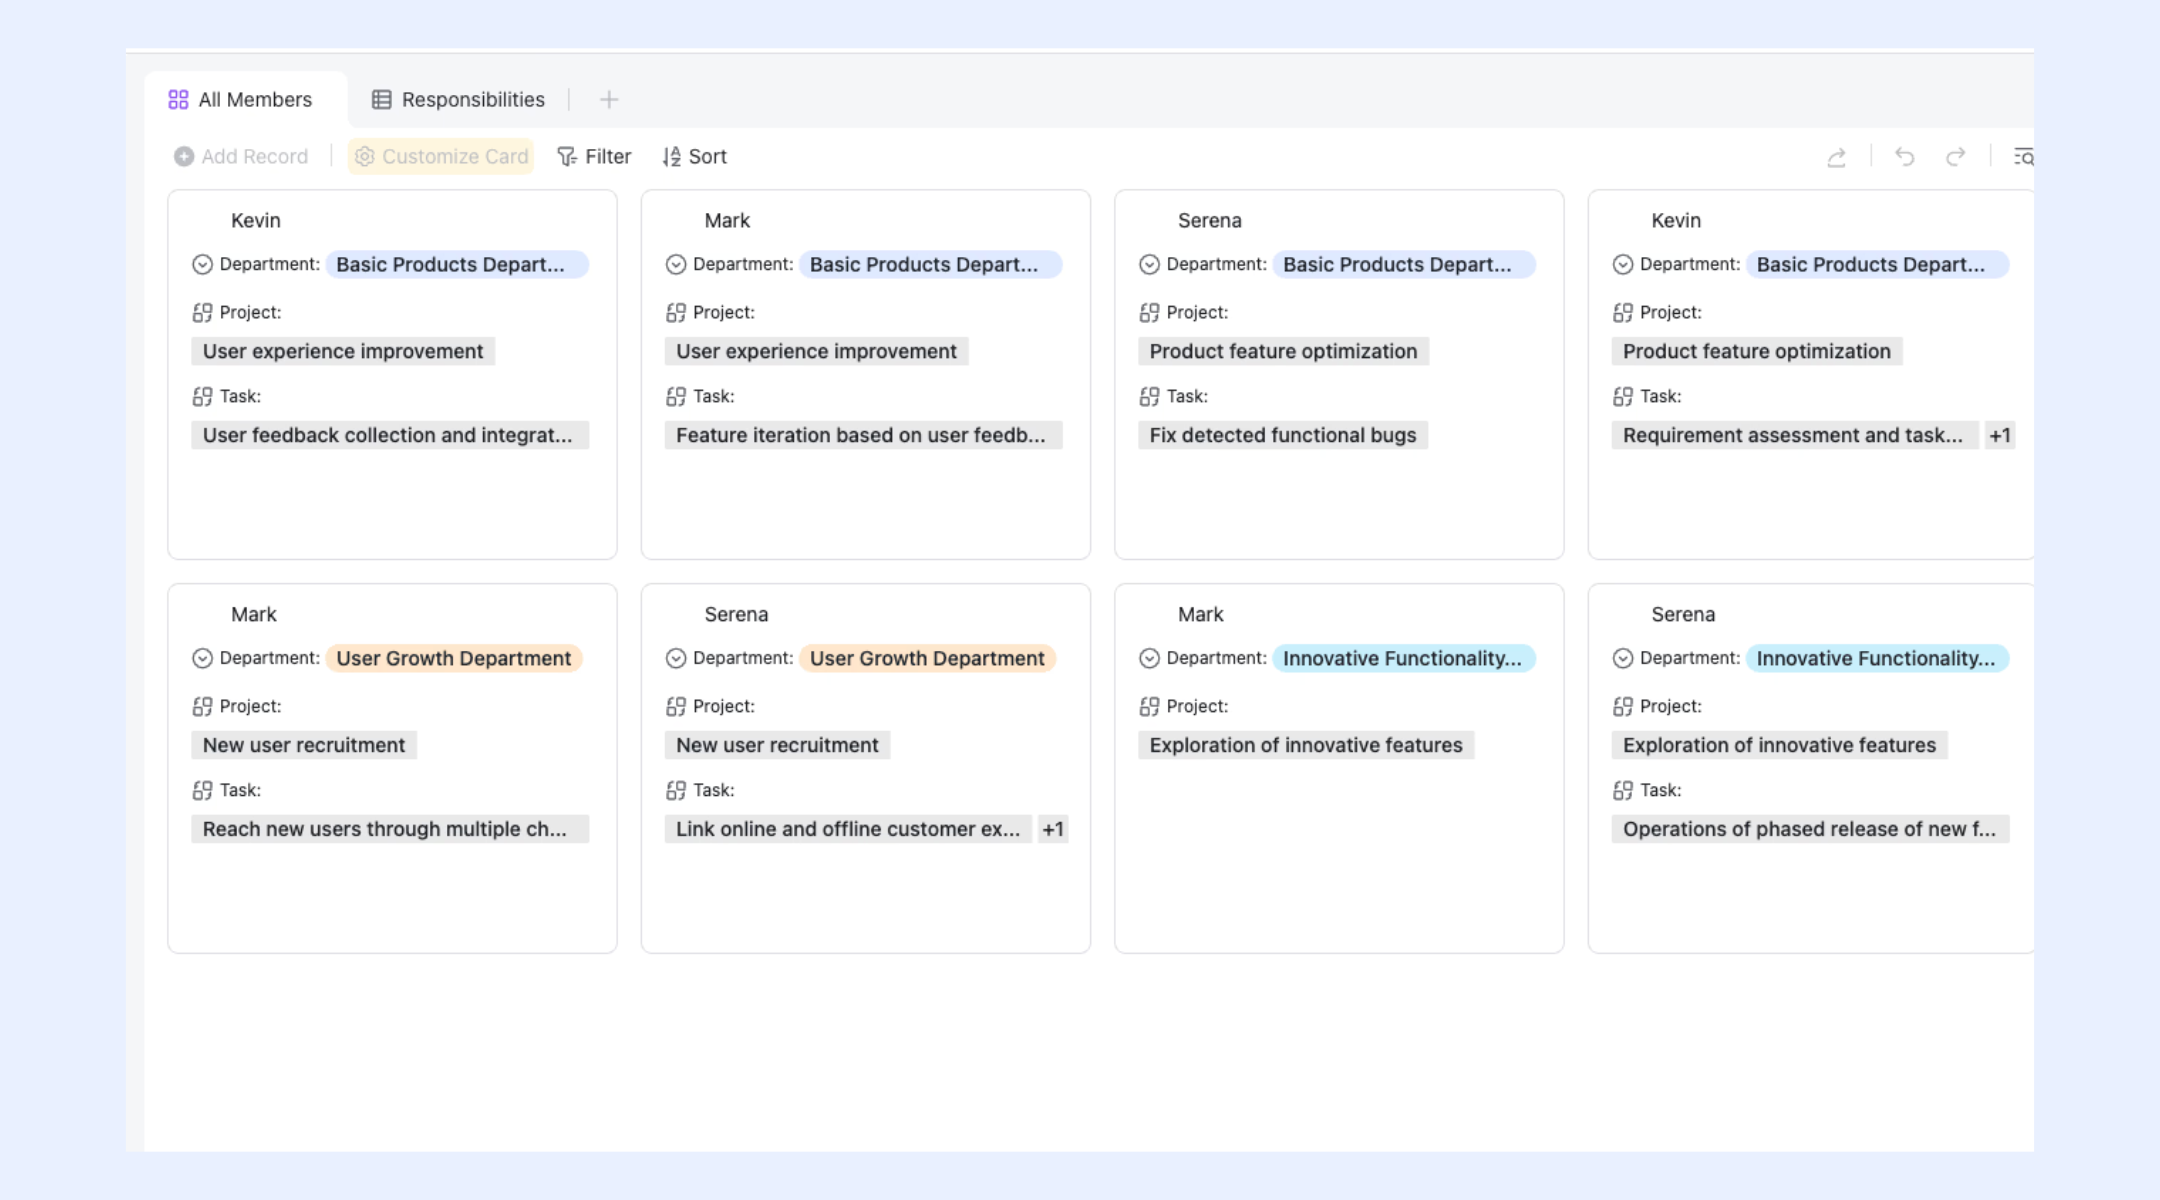Viewport: 2160px width, 1200px height.
Task: Click Department icon on Mark's Innovative Functionality card
Action: pyautogui.click(x=1150, y=659)
